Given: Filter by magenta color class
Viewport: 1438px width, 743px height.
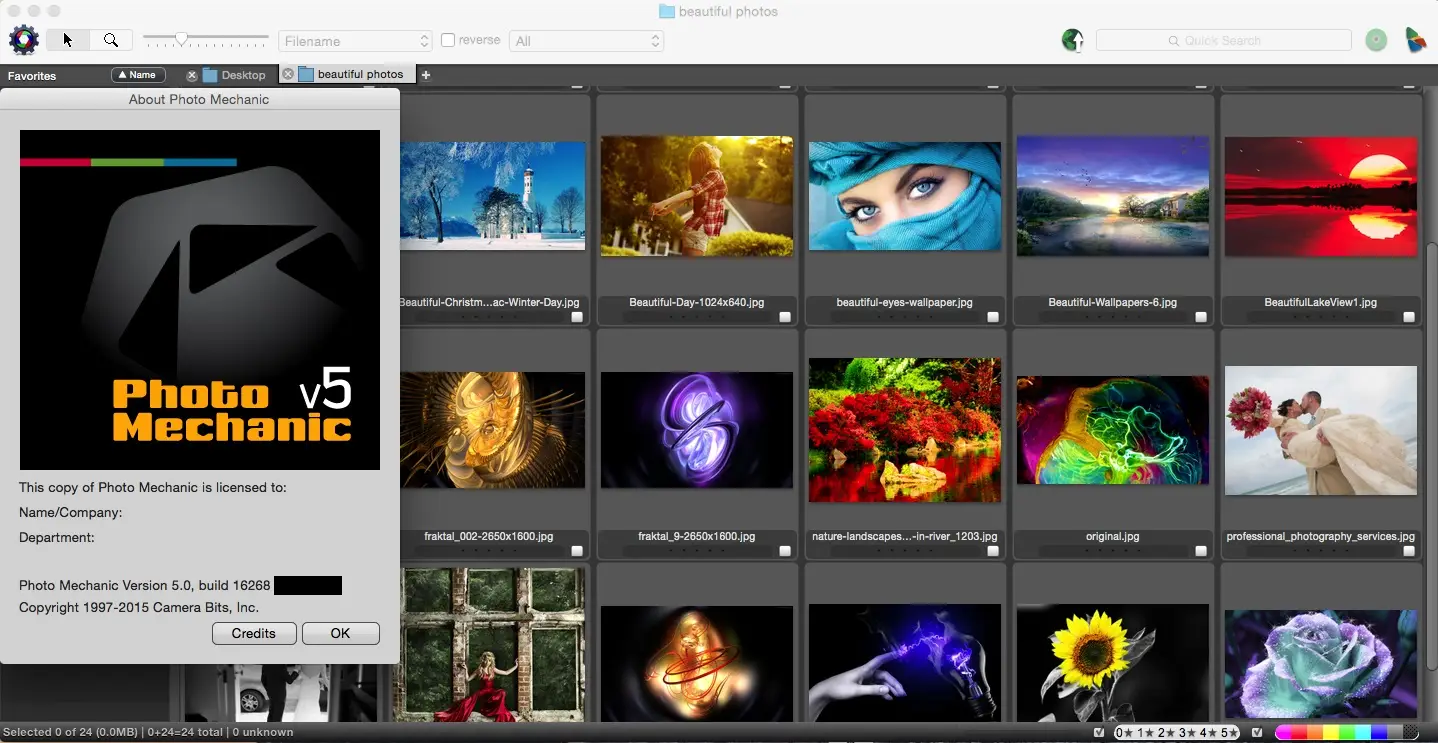Looking at the screenshot, I should [x=1283, y=733].
